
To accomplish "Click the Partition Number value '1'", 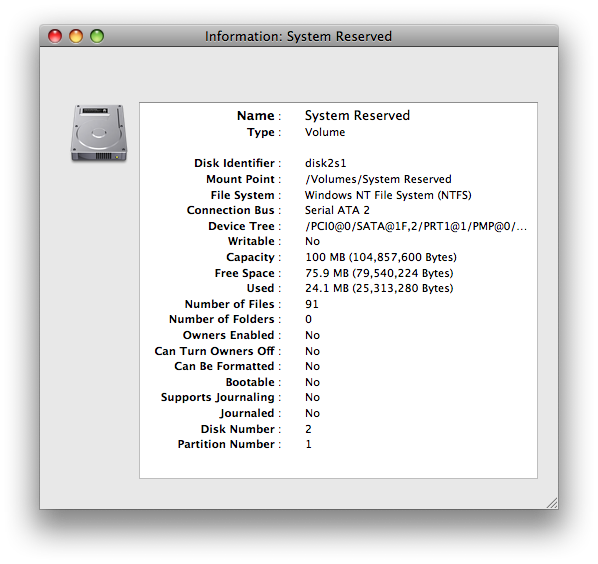I will pos(309,445).
